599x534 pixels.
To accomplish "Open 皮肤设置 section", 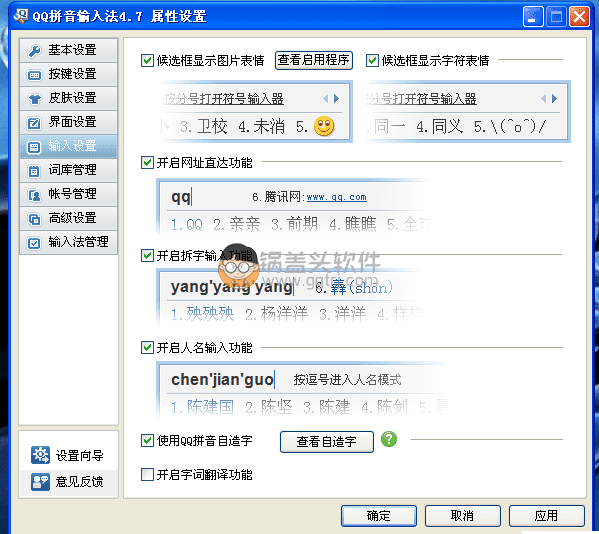I will coord(68,98).
